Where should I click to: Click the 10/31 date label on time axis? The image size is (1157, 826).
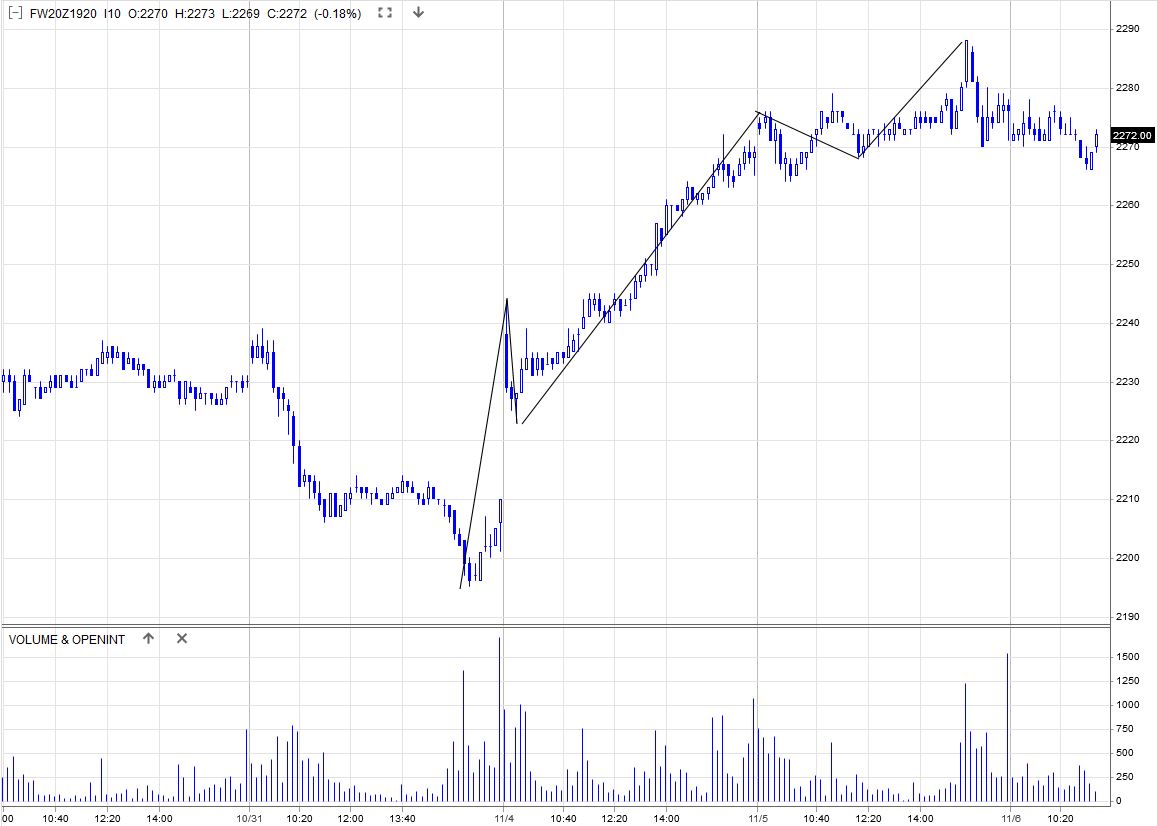pos(249,819)
